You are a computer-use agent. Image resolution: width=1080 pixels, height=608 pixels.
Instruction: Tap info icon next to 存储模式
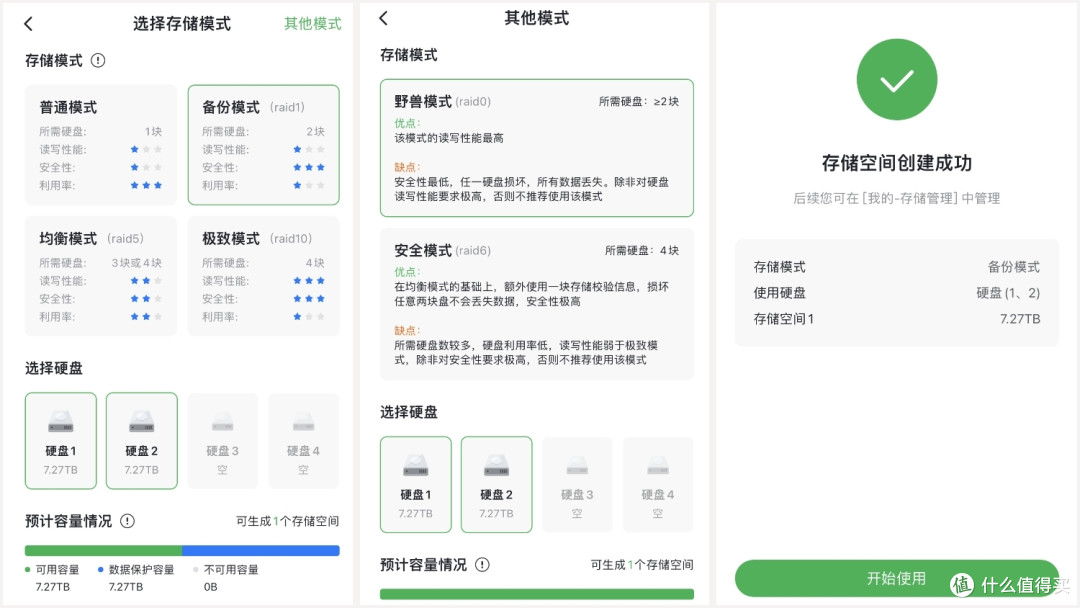[98, 61]
